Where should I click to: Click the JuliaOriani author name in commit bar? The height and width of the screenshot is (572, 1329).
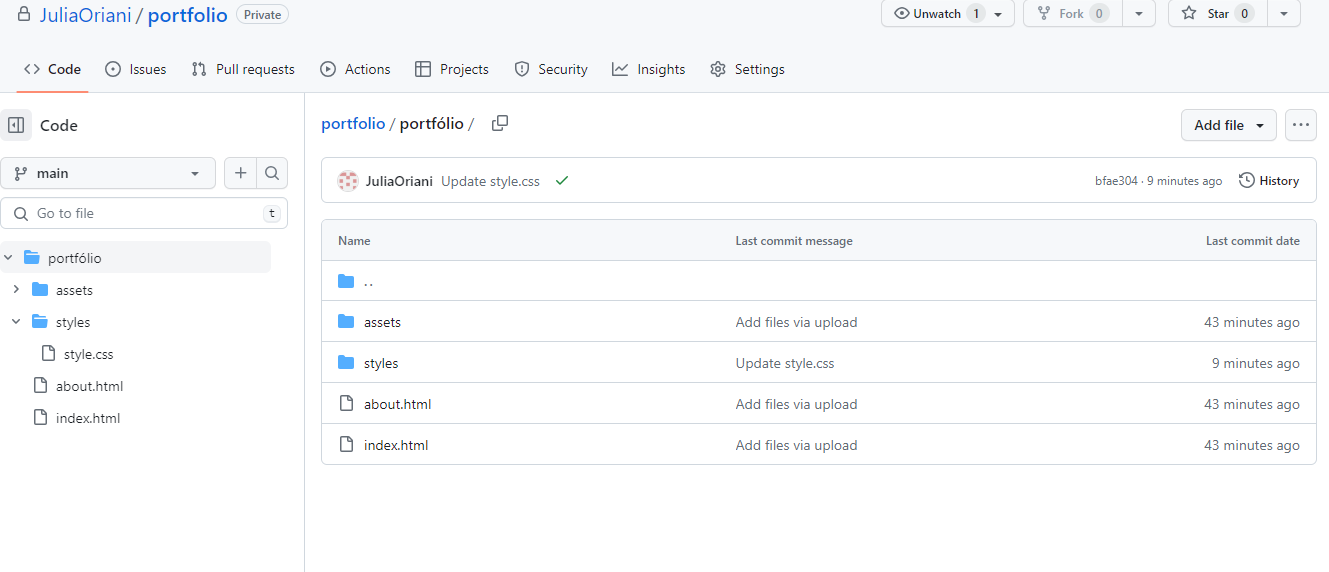click(x=399, y=181)
